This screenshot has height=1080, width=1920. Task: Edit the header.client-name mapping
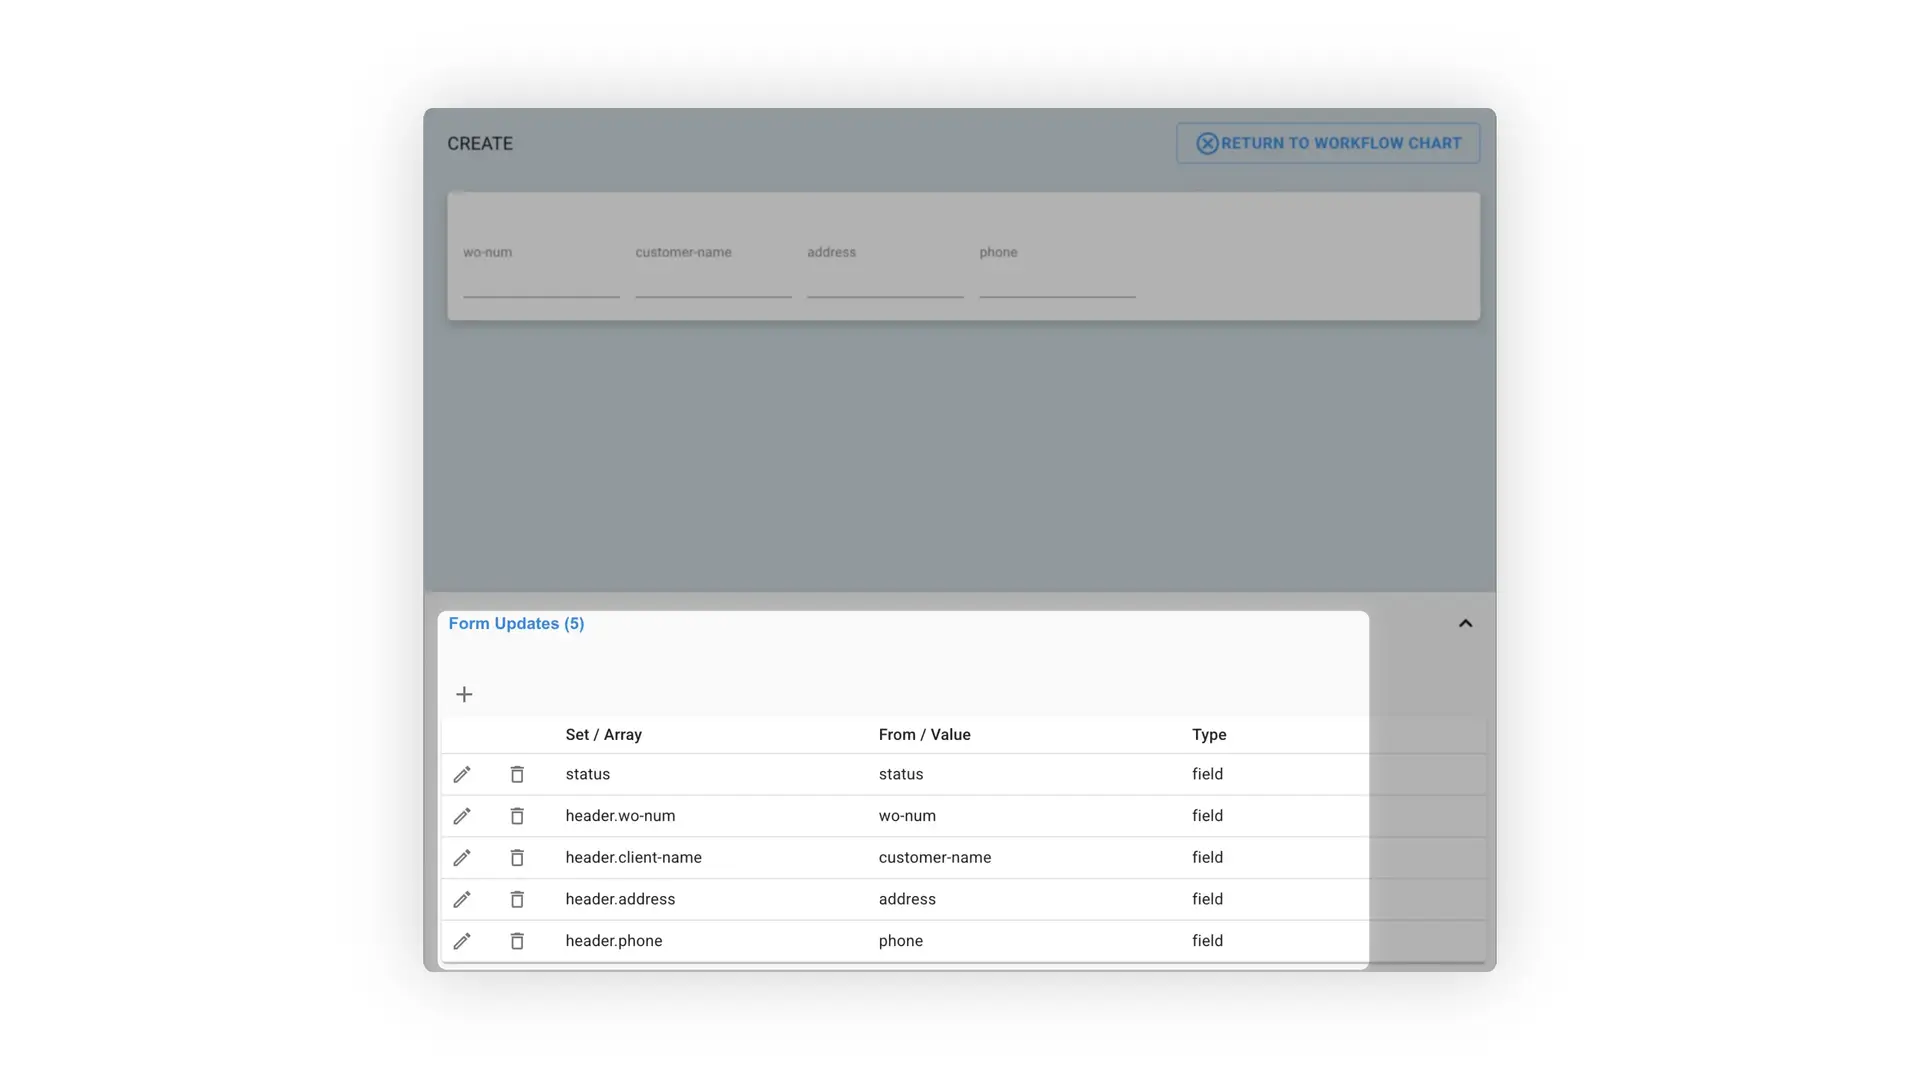coord(462,857)
